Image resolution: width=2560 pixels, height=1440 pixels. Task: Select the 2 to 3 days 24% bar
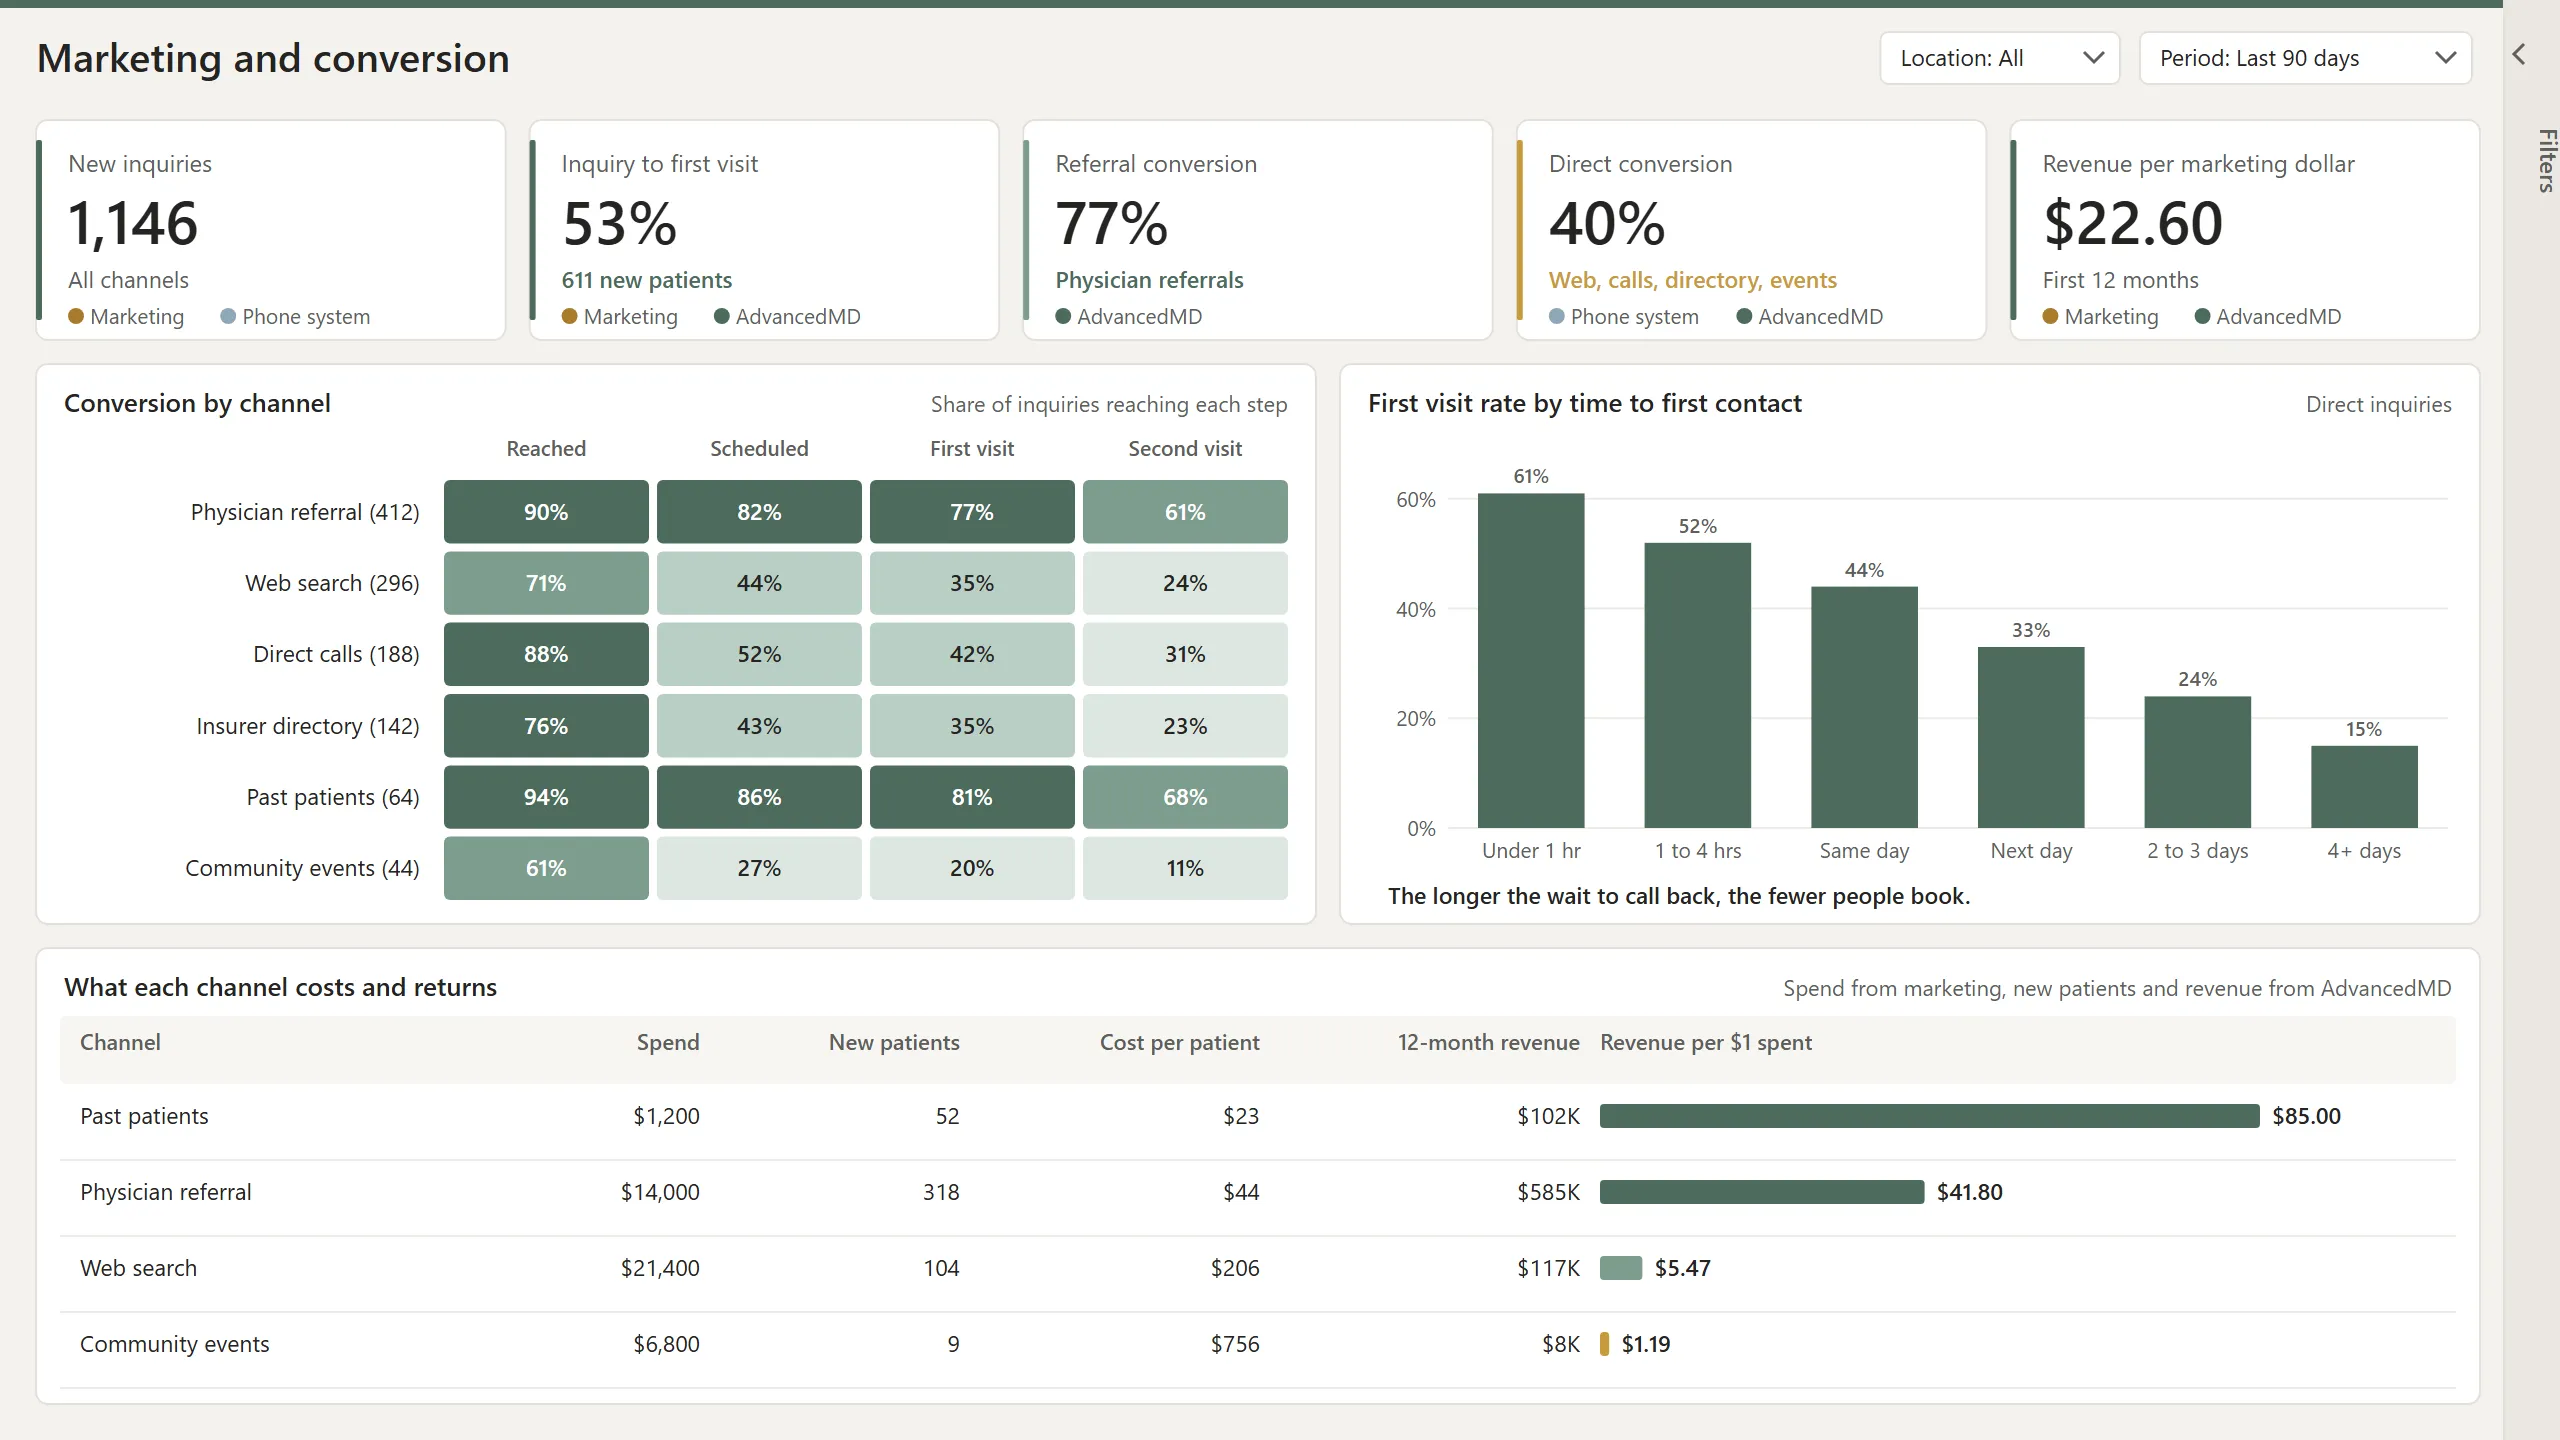pyautogui.click(x=2198, y=762)
